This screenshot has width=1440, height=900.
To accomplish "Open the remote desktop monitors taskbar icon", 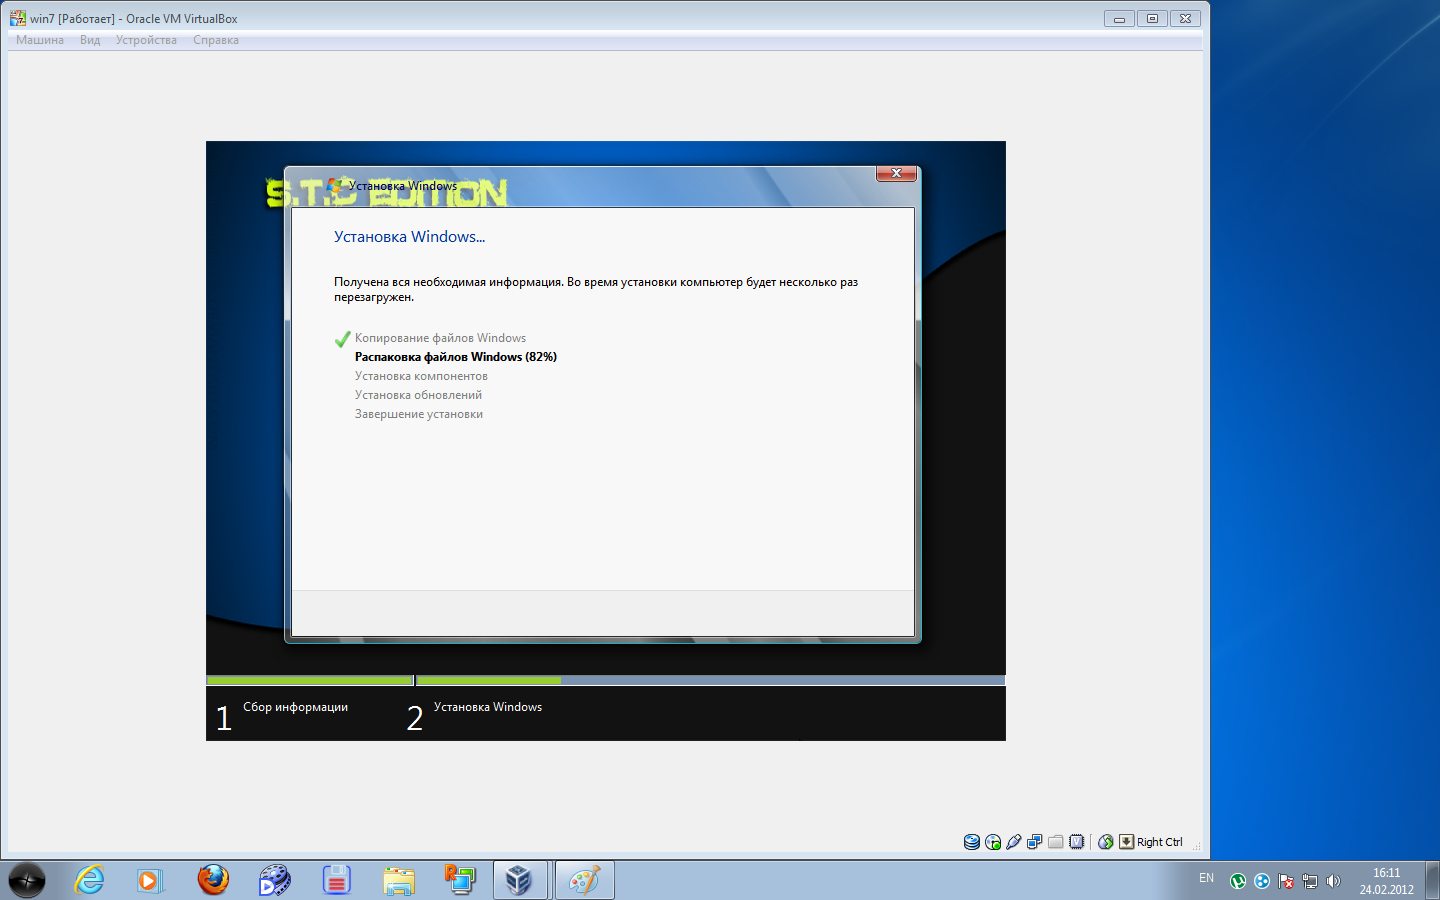I will tap(461, 880).
